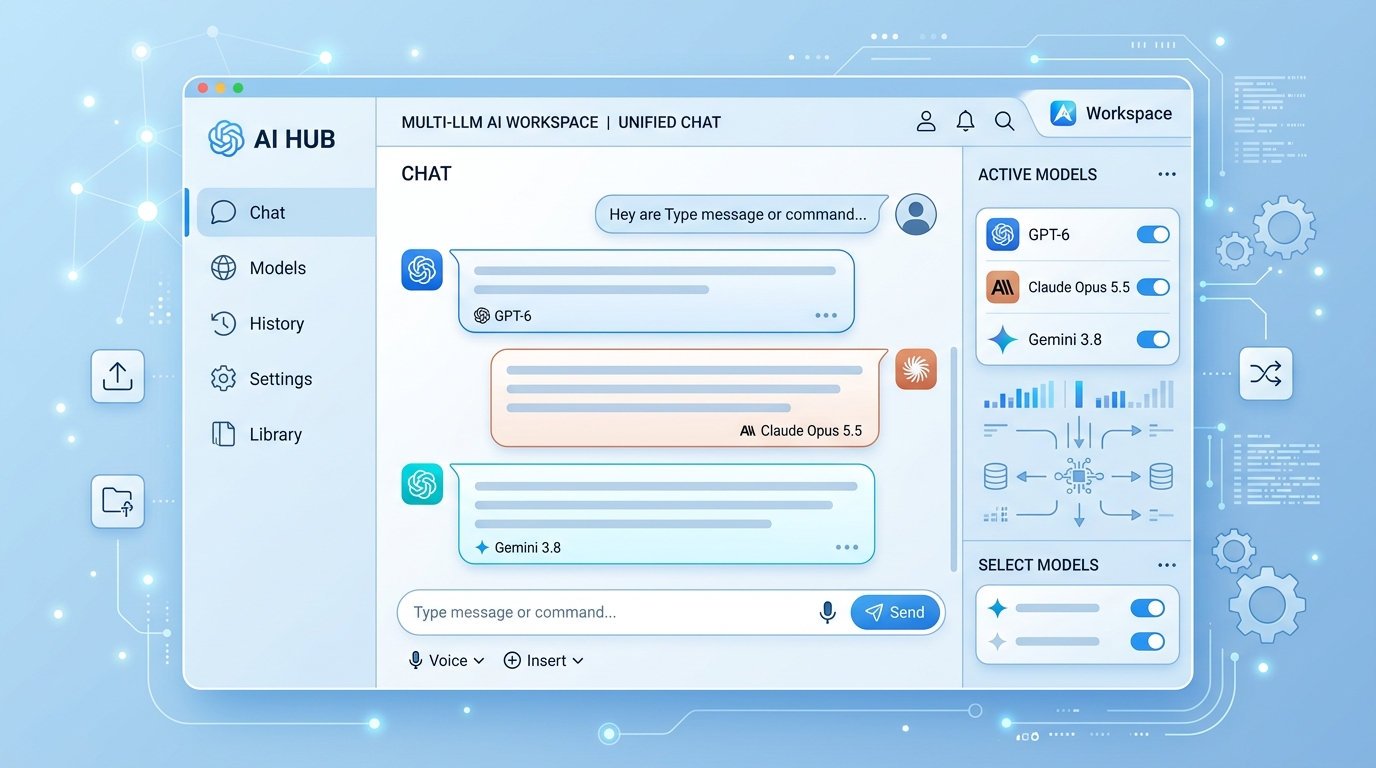1376x768 pixels.
Task: Click the "Gemini 3.8" label in the last reply
Action: [527, 548]
